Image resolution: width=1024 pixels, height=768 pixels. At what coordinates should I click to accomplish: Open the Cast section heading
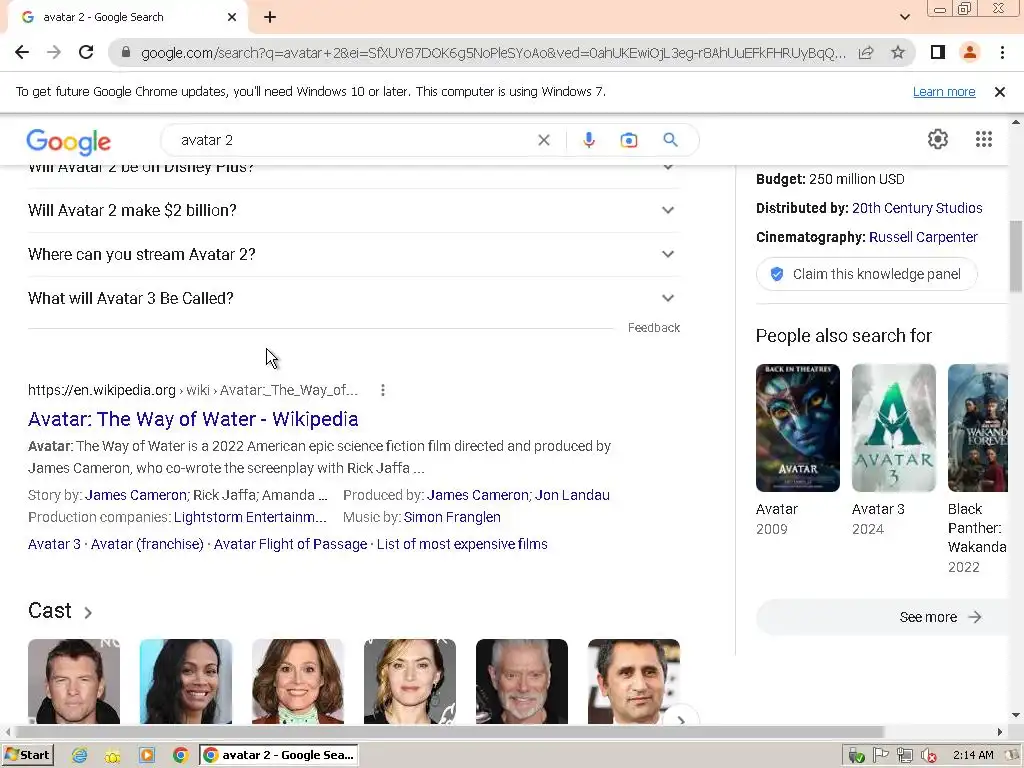coord(60,611)
